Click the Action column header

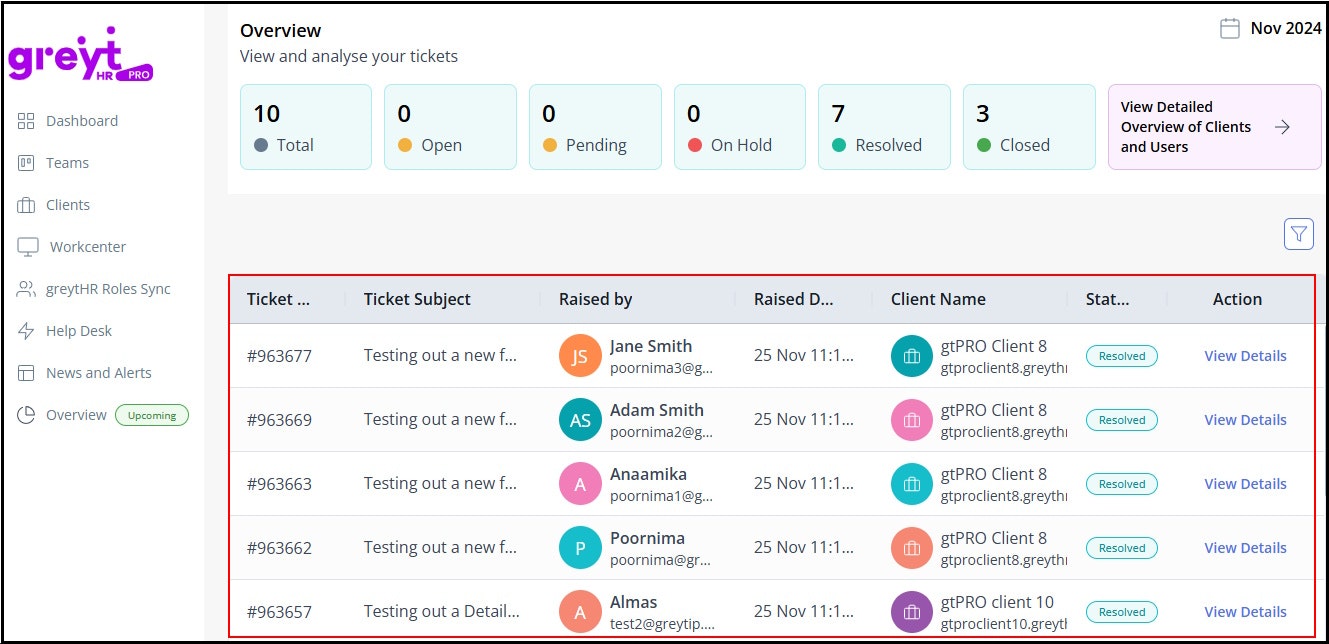click(x=1237, y=299)
